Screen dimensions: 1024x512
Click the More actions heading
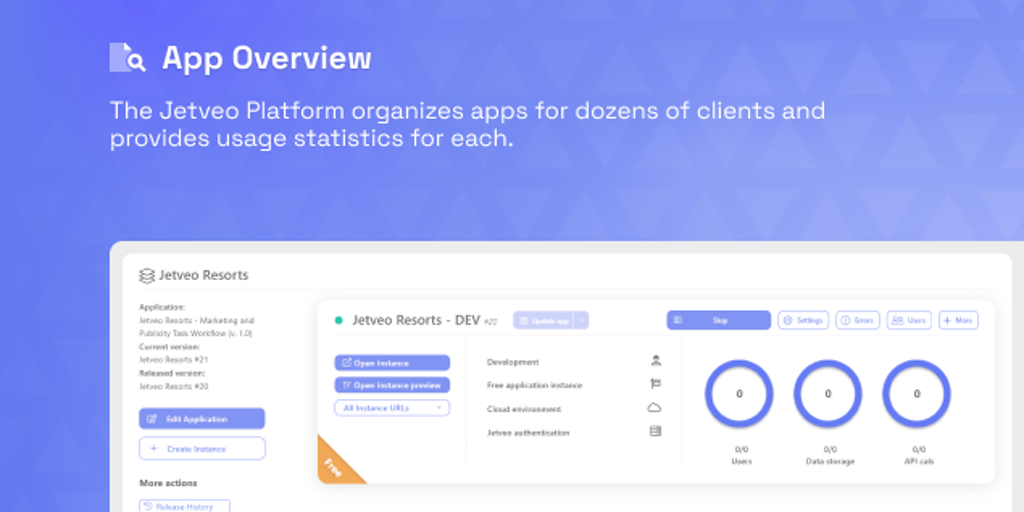click(168, 483)
